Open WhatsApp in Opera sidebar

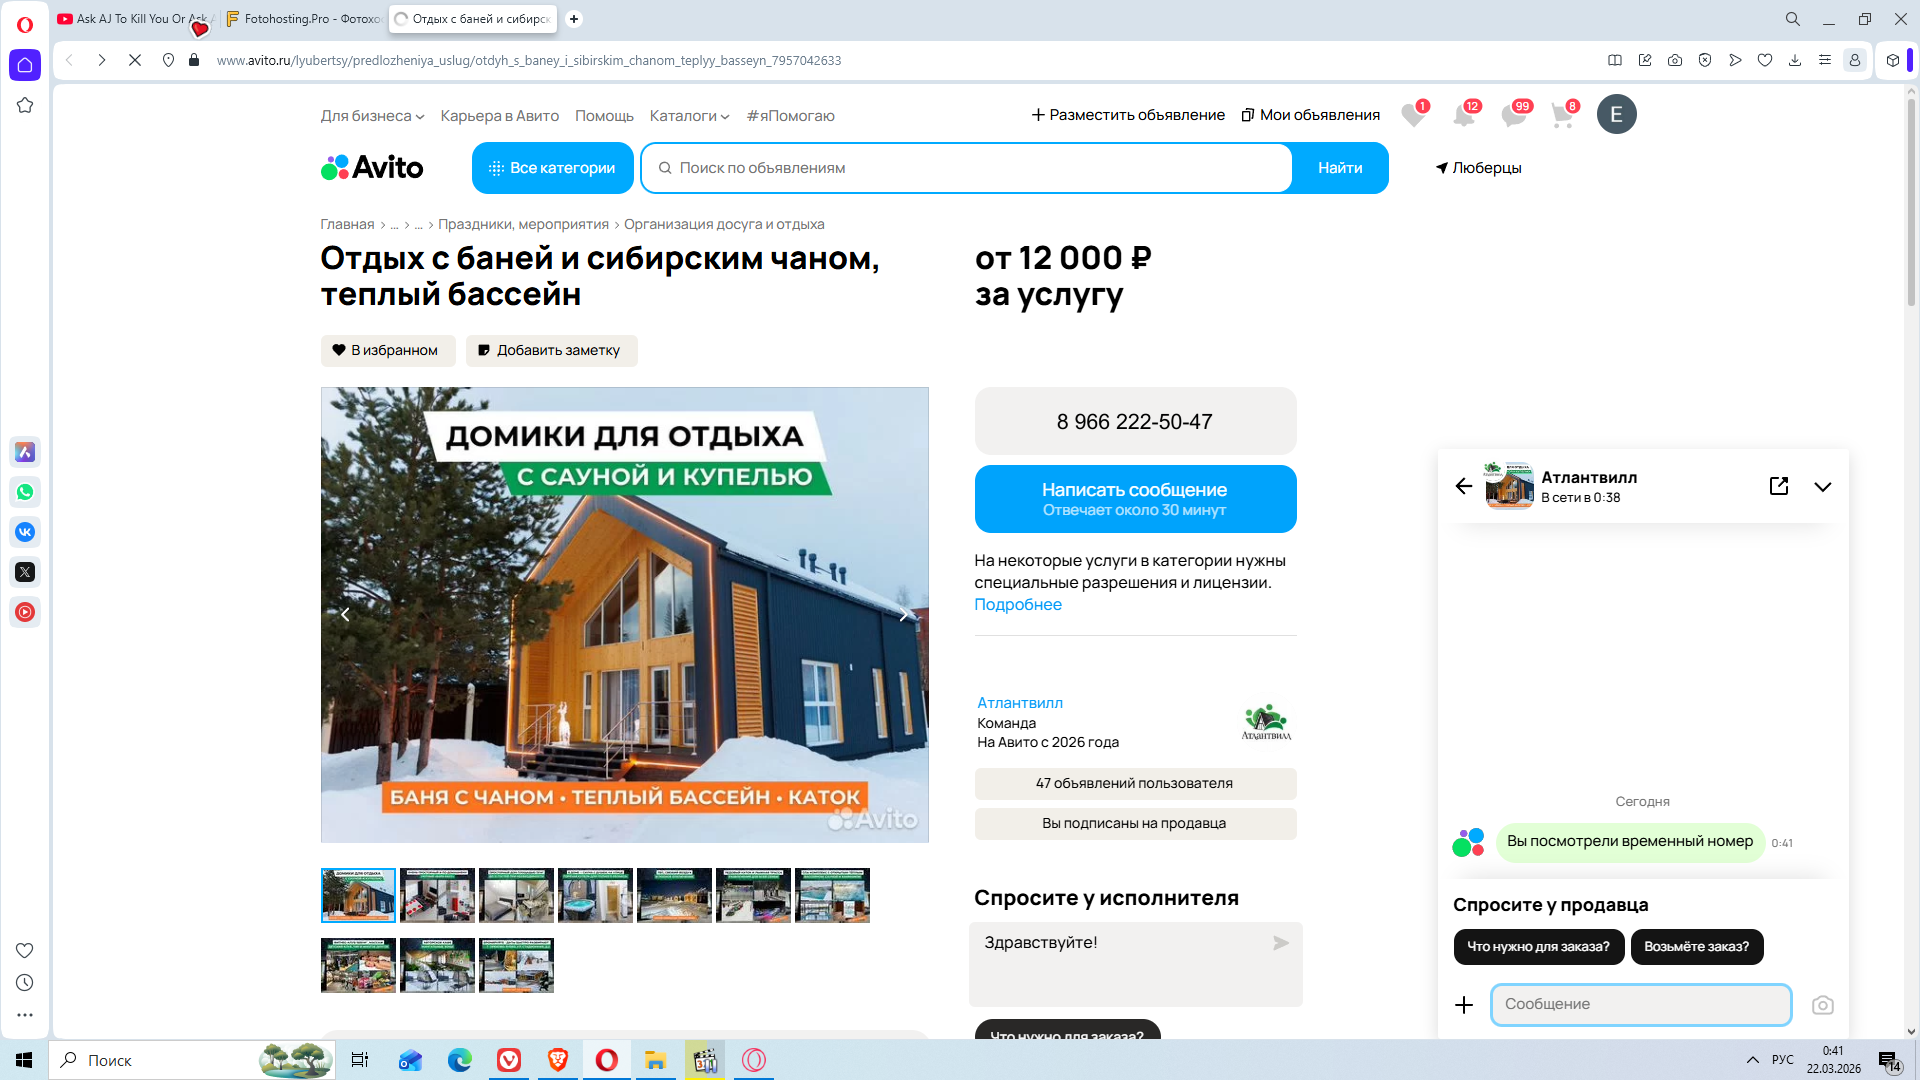[25, 492]
